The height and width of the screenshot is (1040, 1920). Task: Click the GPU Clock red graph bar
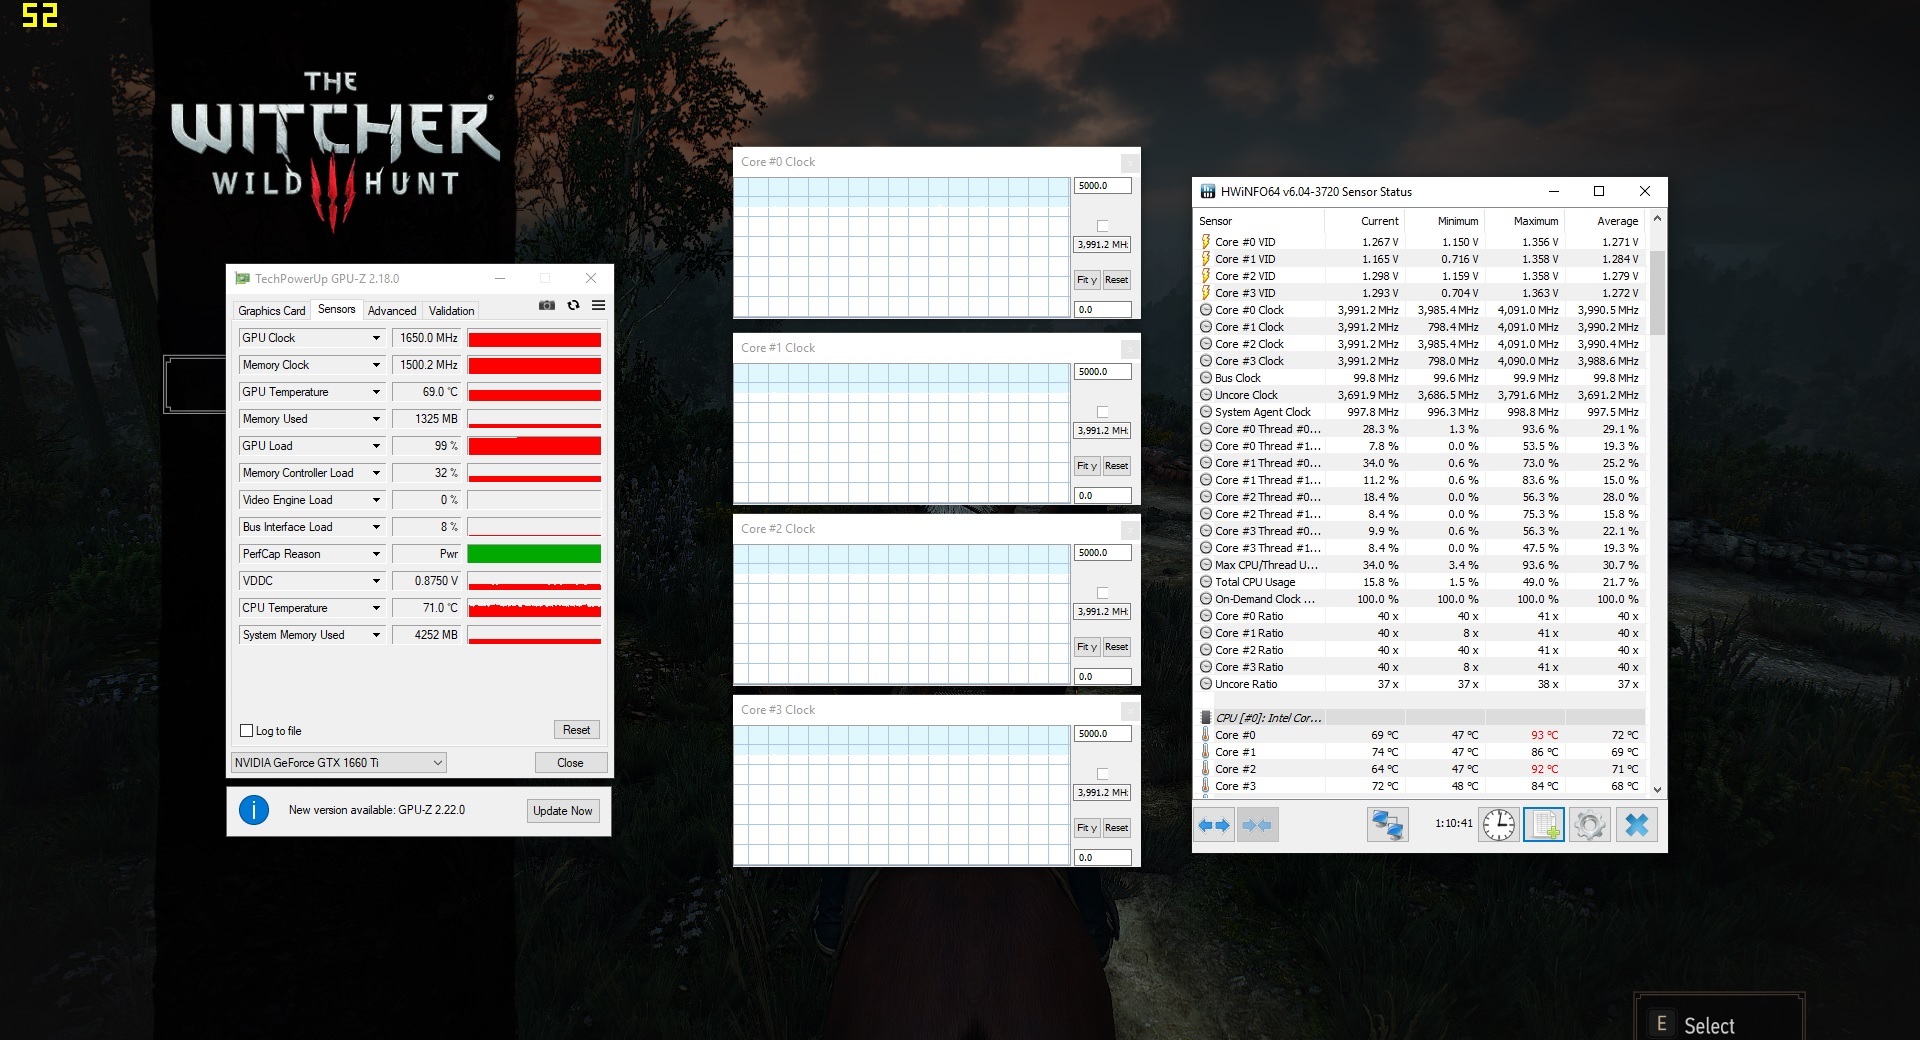534,338
